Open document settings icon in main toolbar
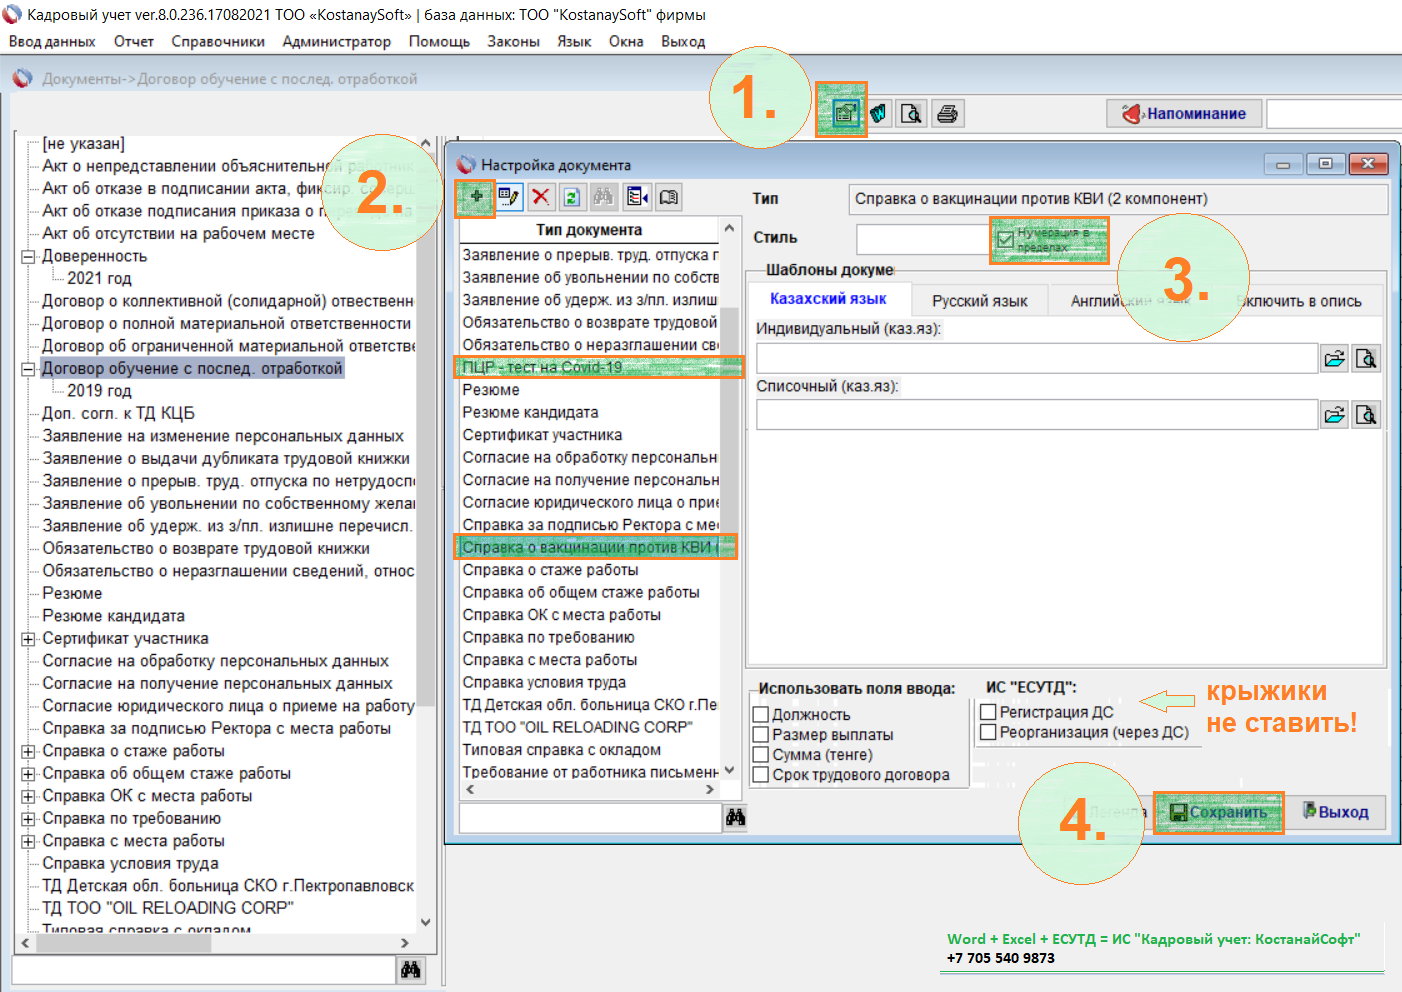 [x=844, y=113]
